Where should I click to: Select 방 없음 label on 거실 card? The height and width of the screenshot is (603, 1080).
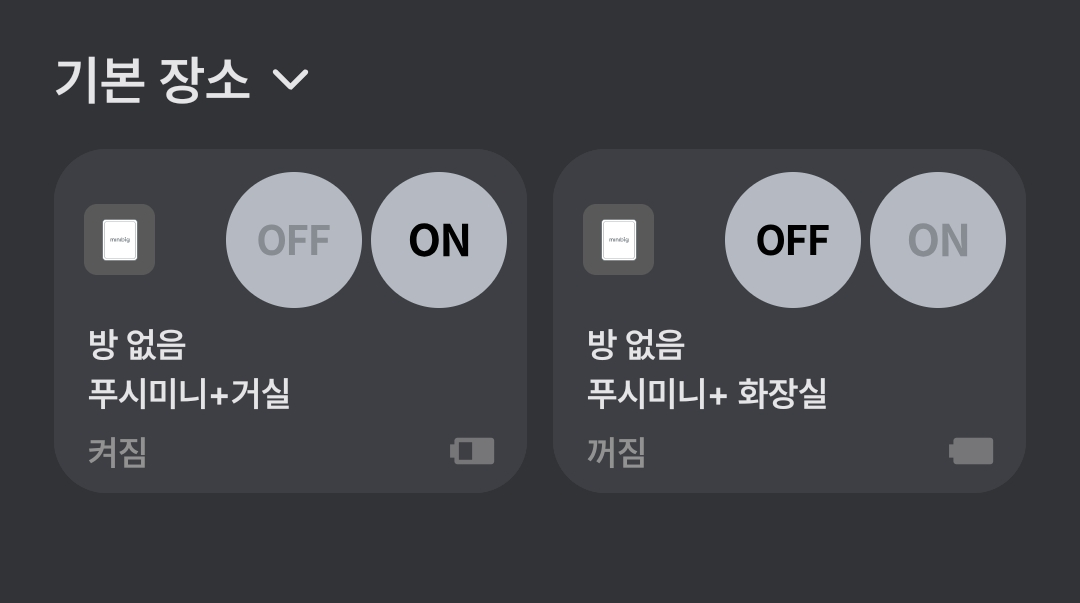point(137,345)
